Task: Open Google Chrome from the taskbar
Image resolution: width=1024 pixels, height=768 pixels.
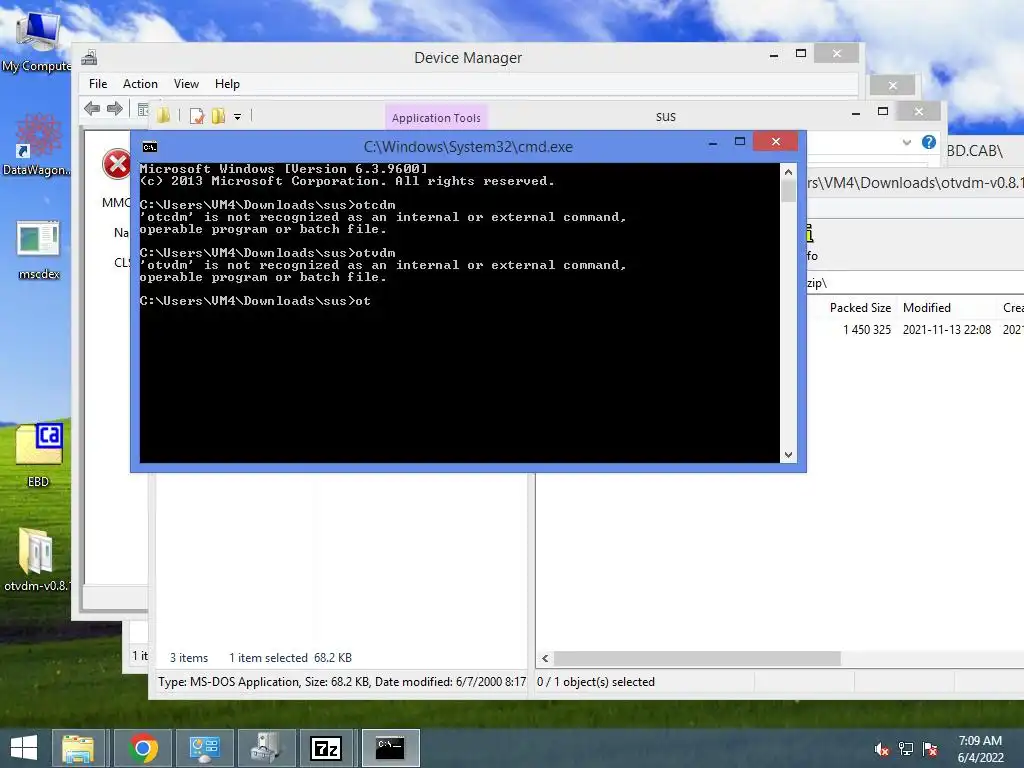Action: click(x=143, y=748)
